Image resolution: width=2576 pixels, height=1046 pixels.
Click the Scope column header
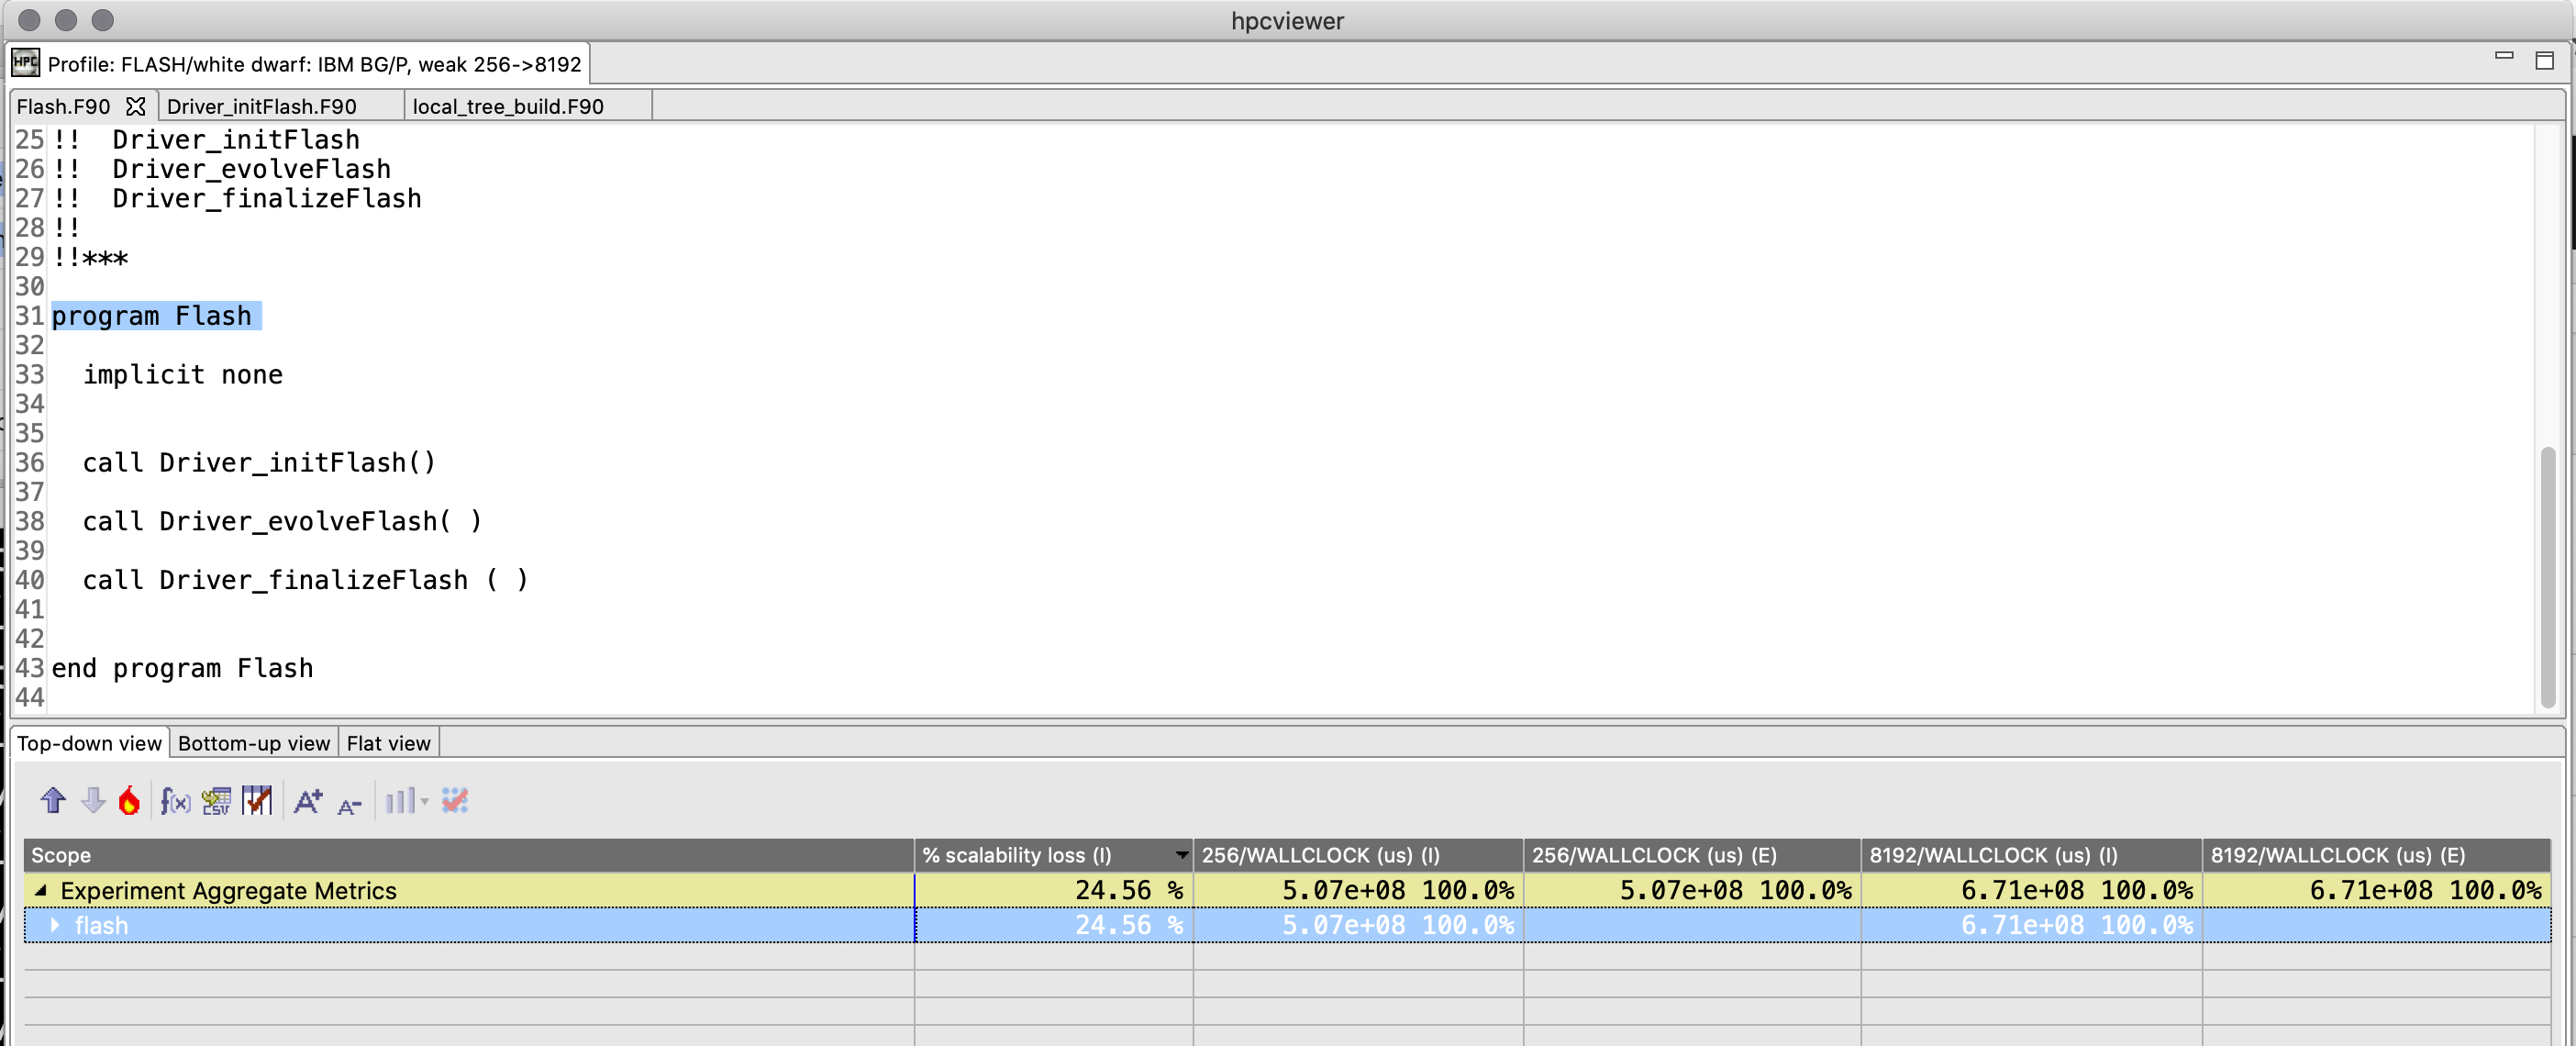pos(467,855)
